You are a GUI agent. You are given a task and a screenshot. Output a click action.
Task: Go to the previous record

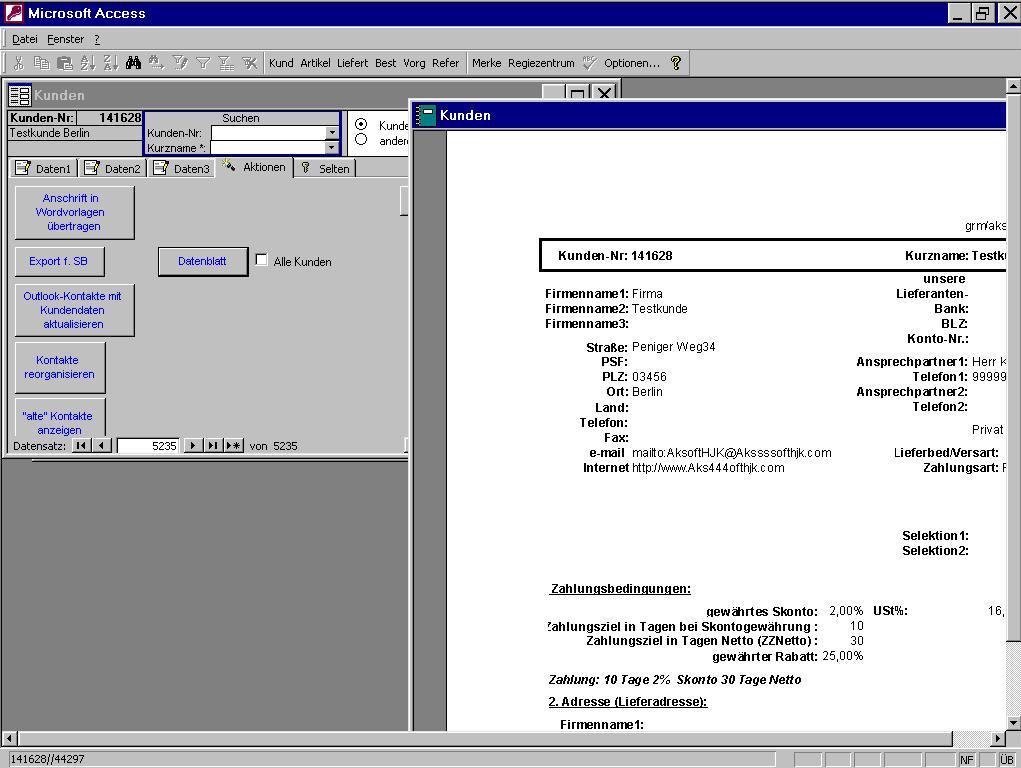(x=102, y=446)
